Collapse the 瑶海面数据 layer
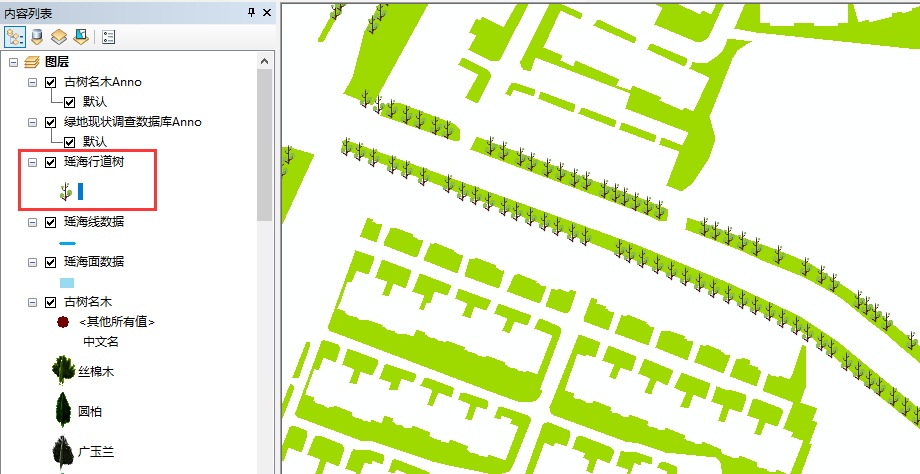Image resolution: width=920 pixels, height=474 pixels. tap(33, 262)
